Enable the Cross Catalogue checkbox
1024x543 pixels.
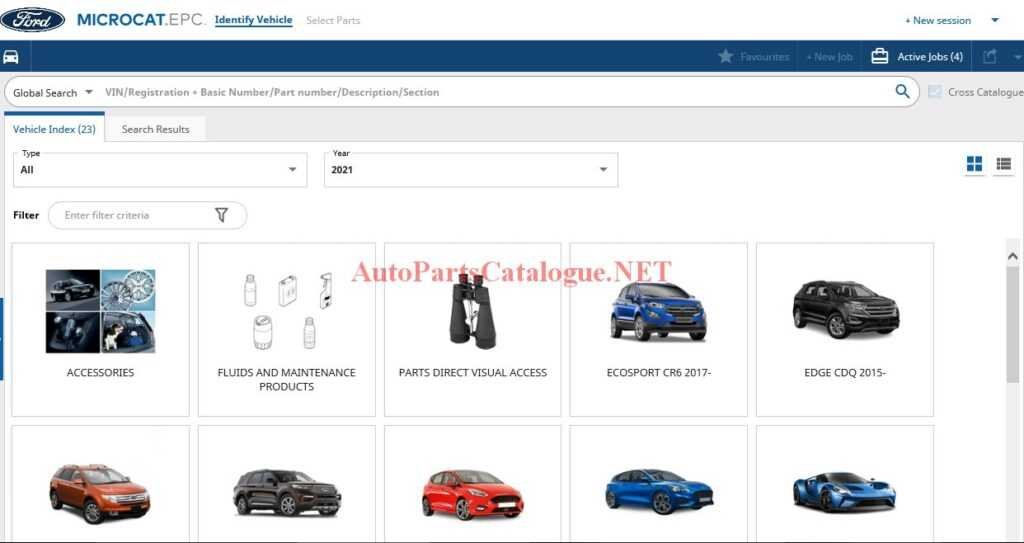pyautogui.click(x=935, y=92)
